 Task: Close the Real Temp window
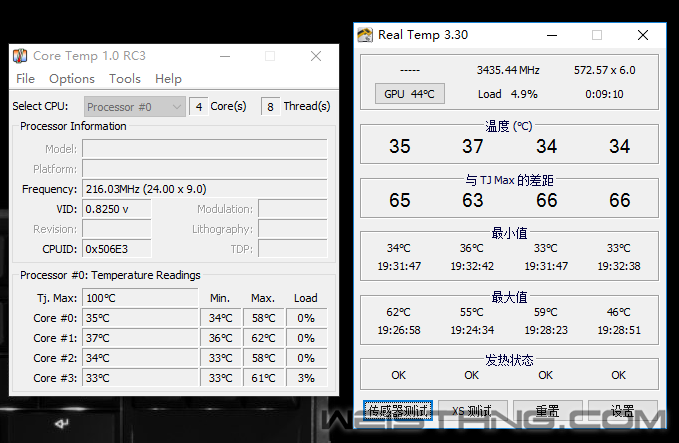643,35
